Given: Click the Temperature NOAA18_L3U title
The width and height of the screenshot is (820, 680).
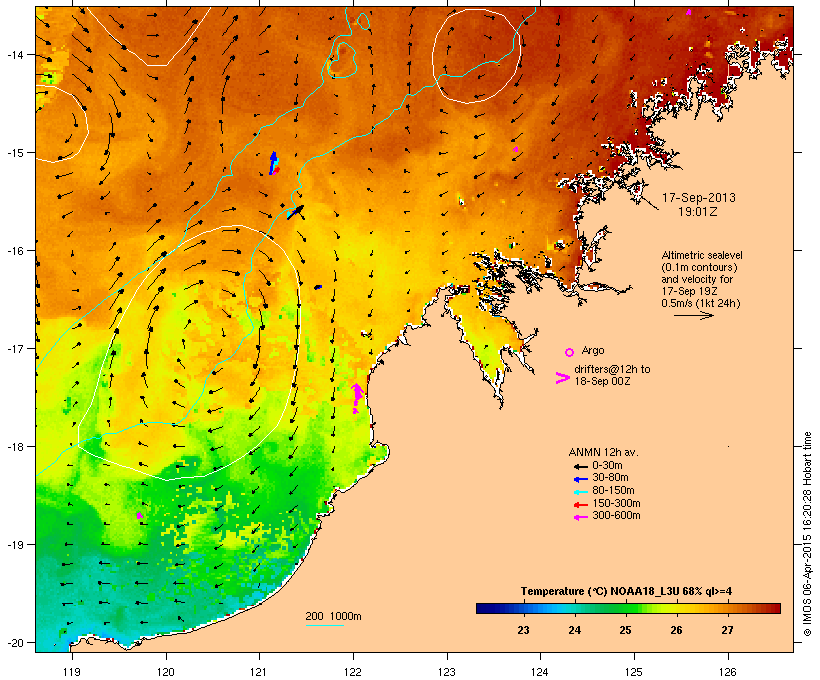Looking at the screenshot, I should point(626,591).
